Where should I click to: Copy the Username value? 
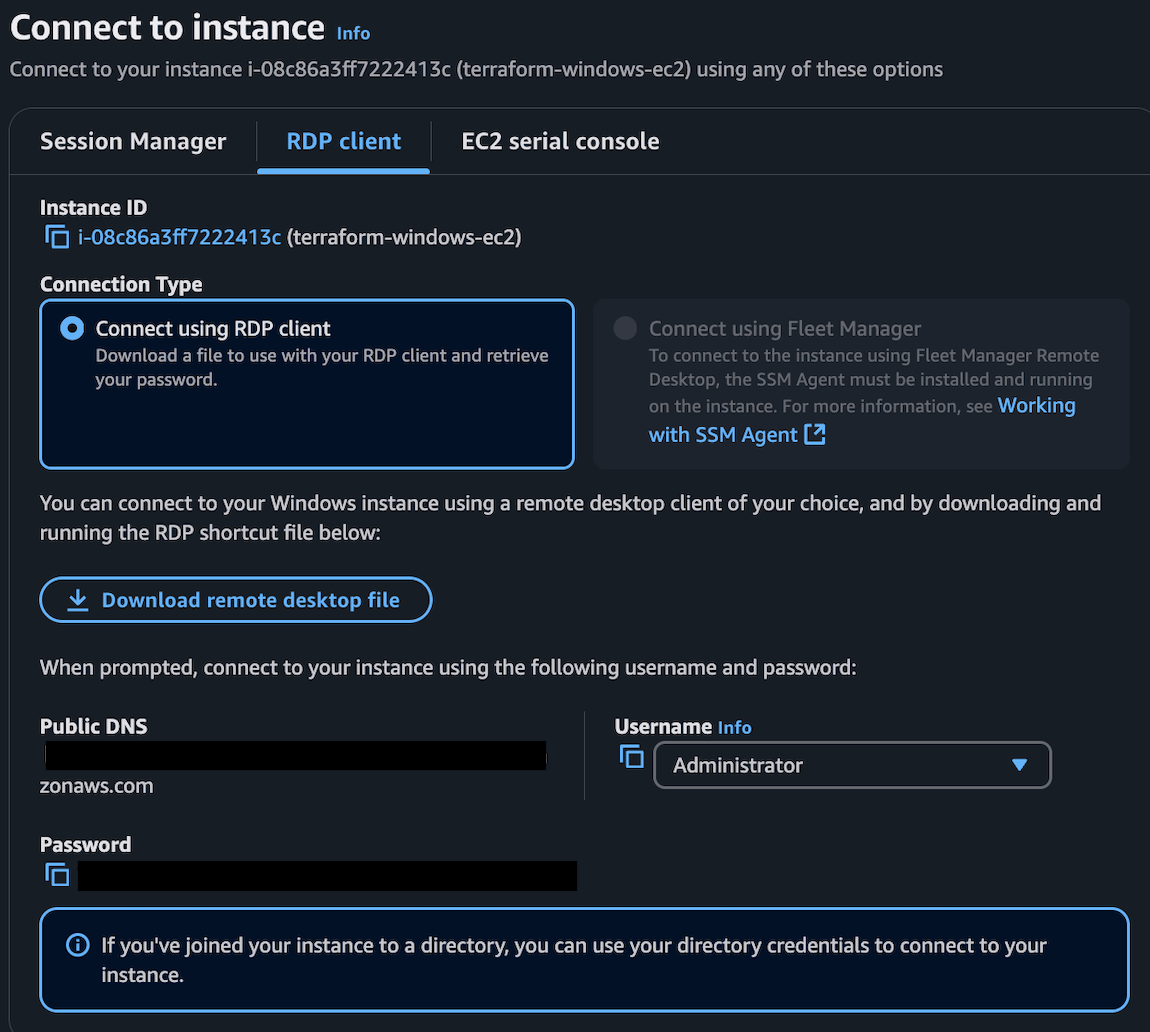point(632,757)
